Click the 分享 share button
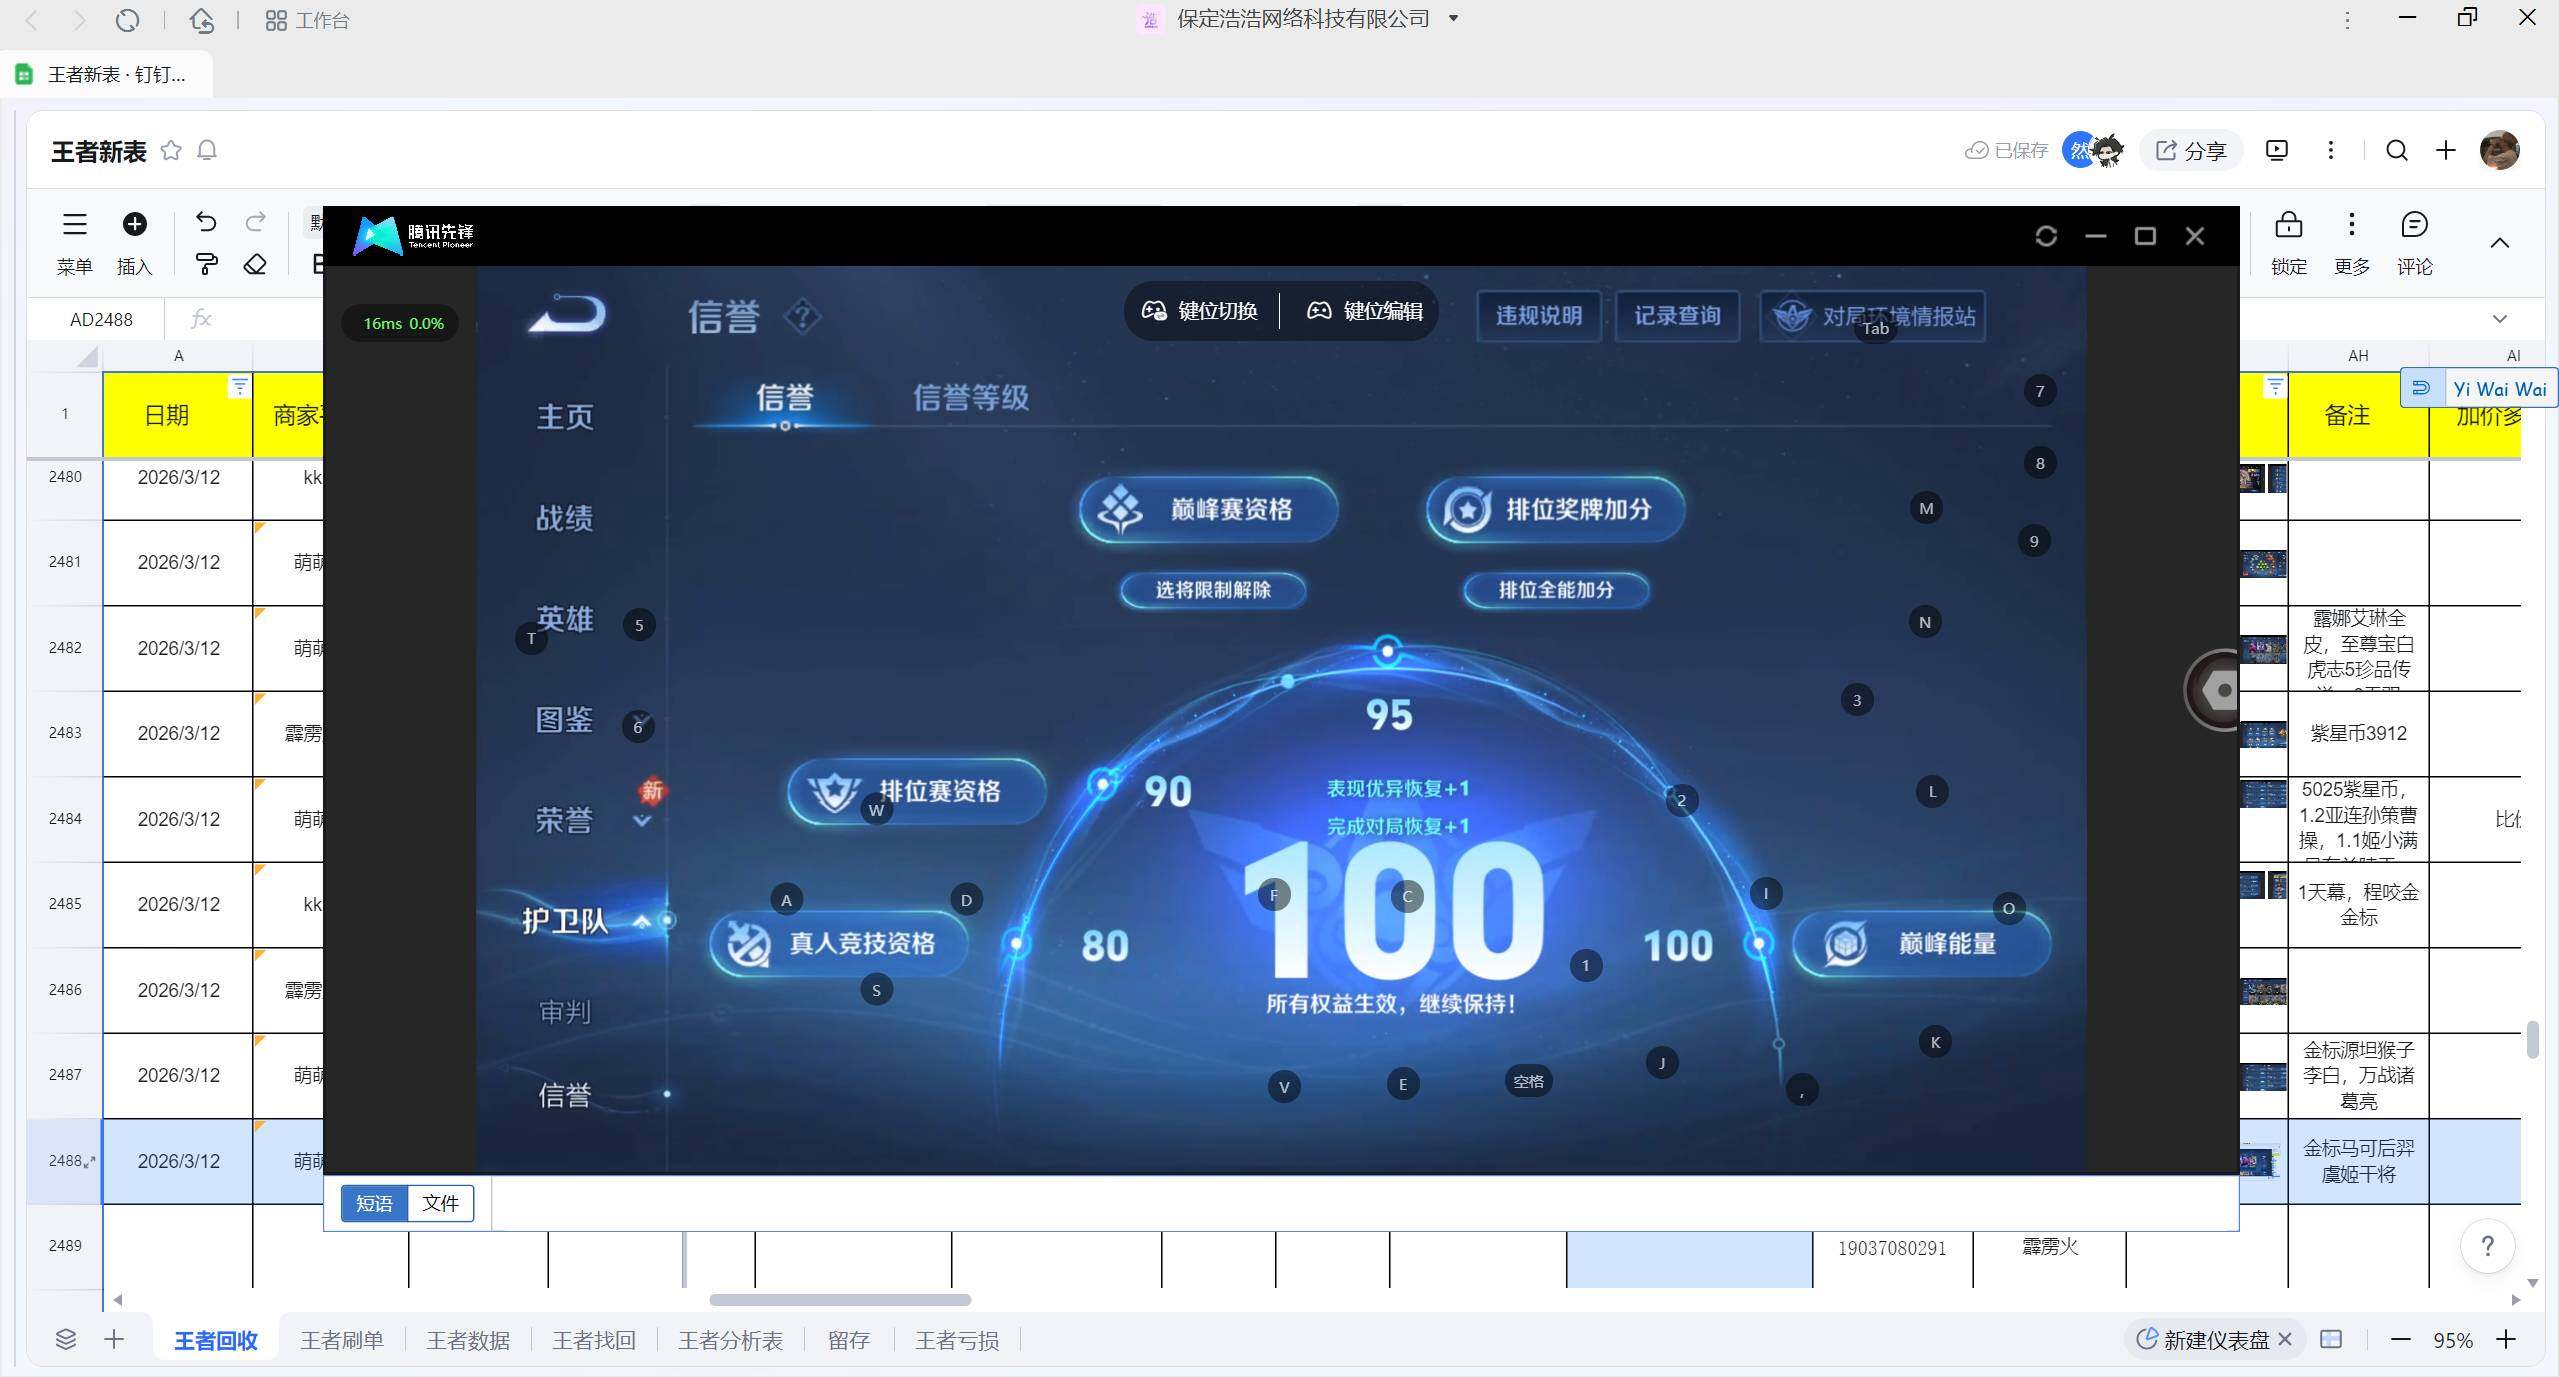The width and height of the screenshot is (2559, 1377). (x=2190, y=150)
